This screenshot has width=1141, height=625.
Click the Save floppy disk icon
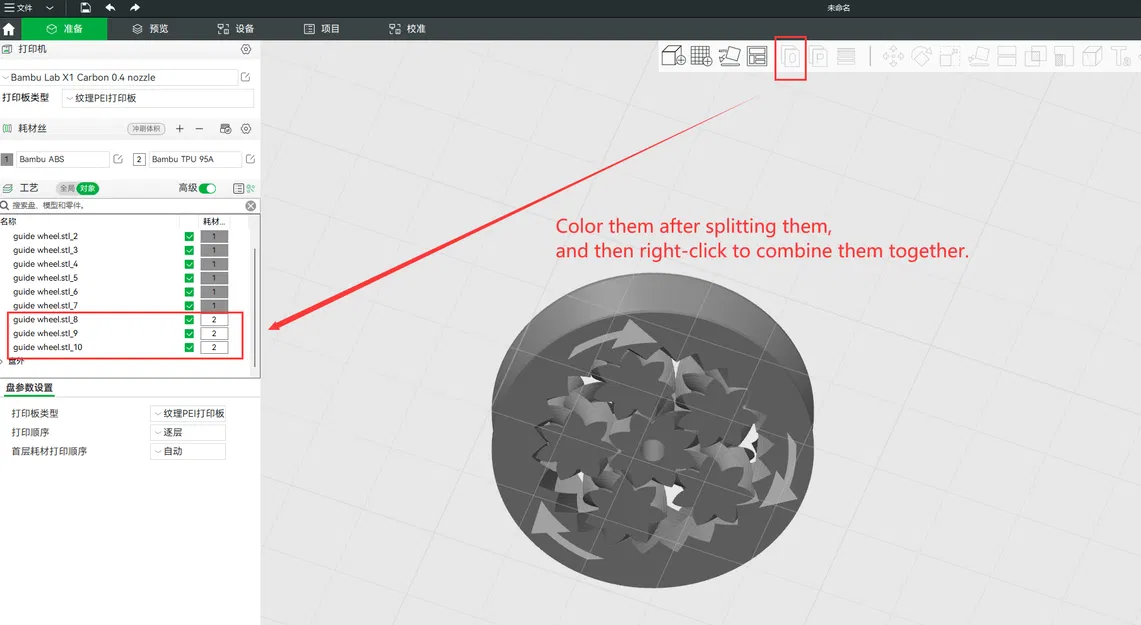[85, 7]
